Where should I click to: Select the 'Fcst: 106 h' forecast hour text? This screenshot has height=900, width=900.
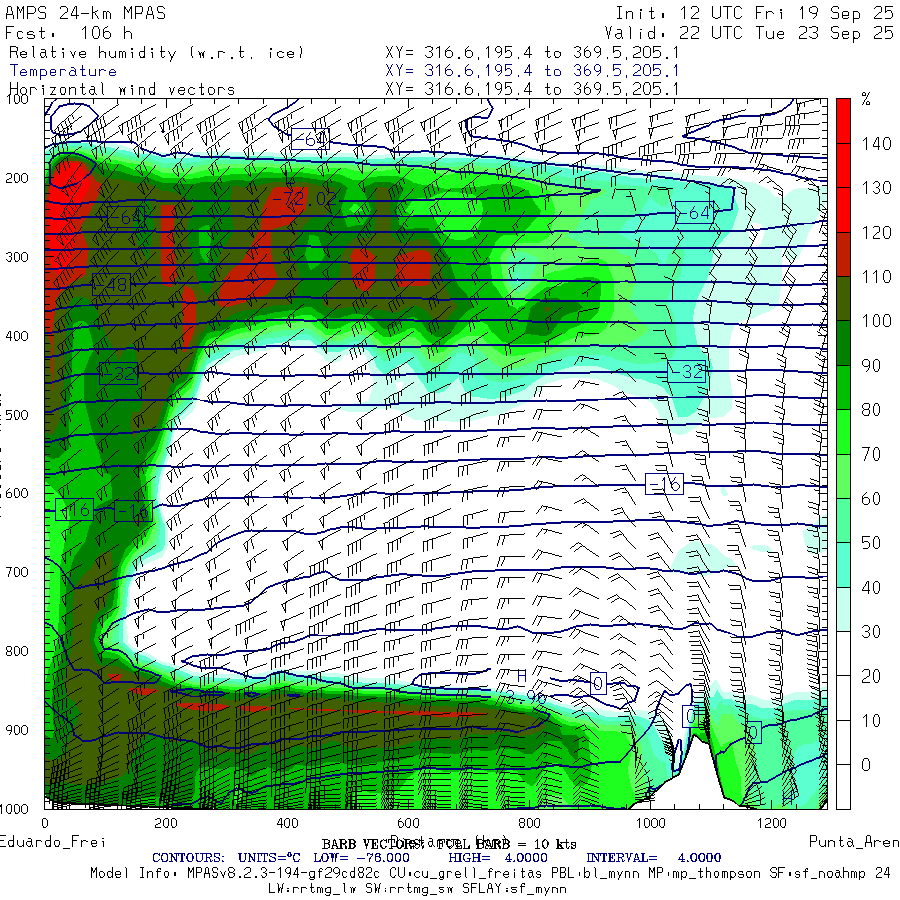pyautogui.click(x=69, y=33)
